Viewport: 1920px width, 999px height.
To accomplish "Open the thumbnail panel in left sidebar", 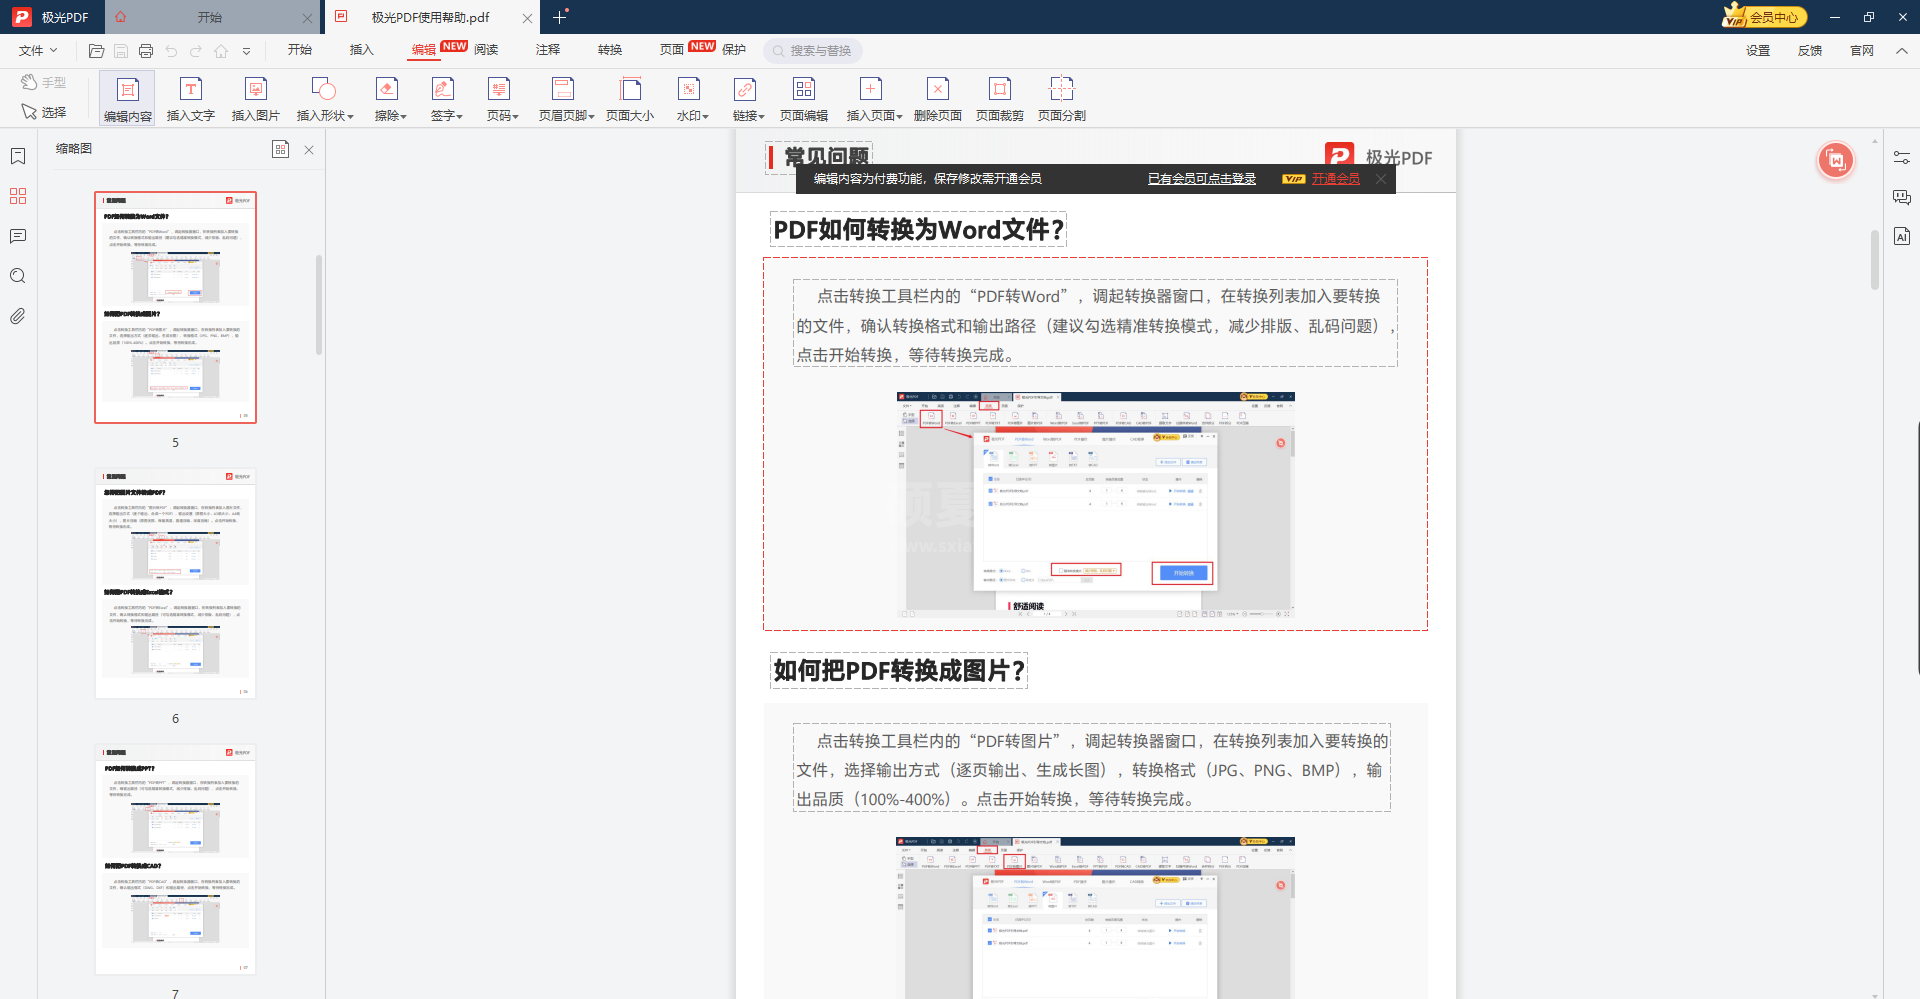I will tap(18, 196).
